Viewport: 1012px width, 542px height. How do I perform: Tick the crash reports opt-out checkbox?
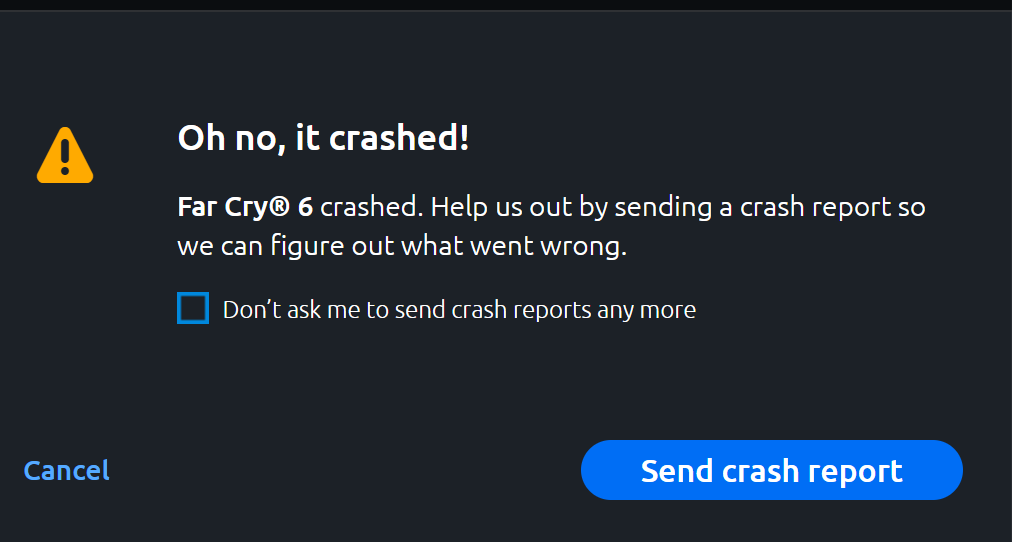193,308
